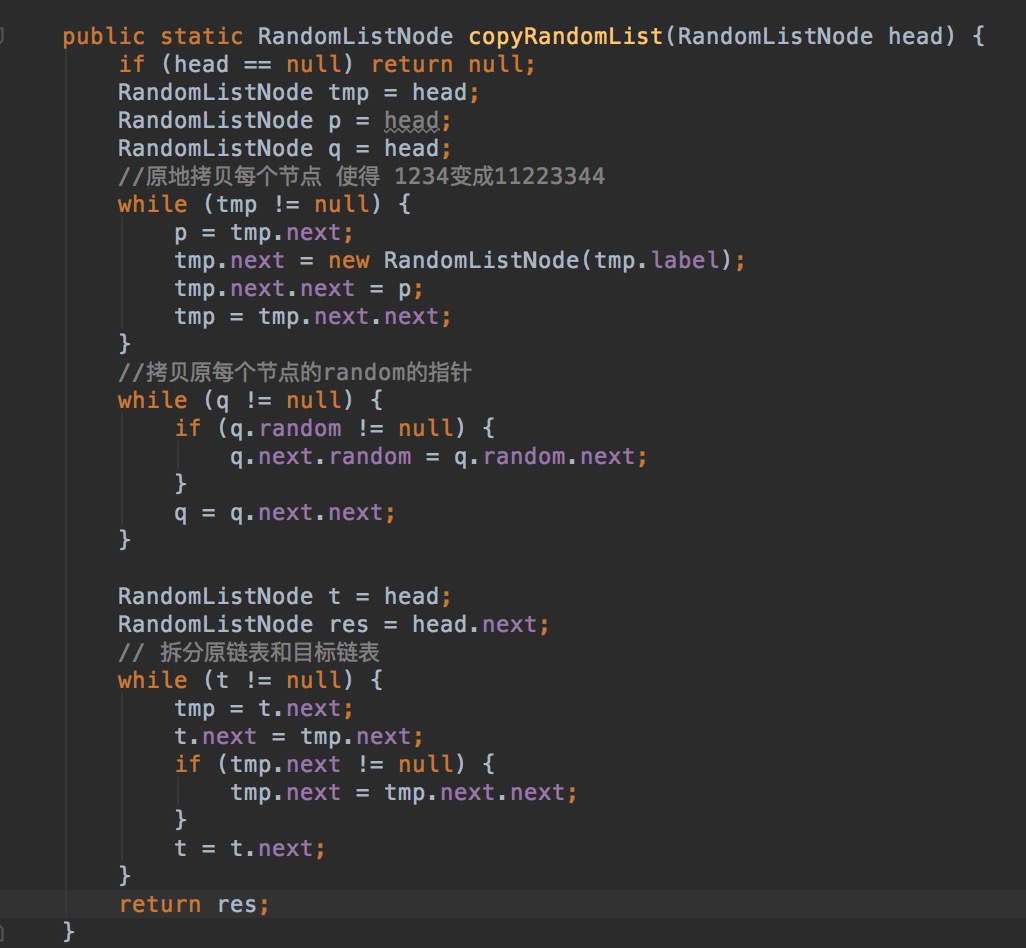The image size is (1026, 948).
Task: Click 'new RandomListNode(tmp.label)' constructor call
Action: click(529, 261)
